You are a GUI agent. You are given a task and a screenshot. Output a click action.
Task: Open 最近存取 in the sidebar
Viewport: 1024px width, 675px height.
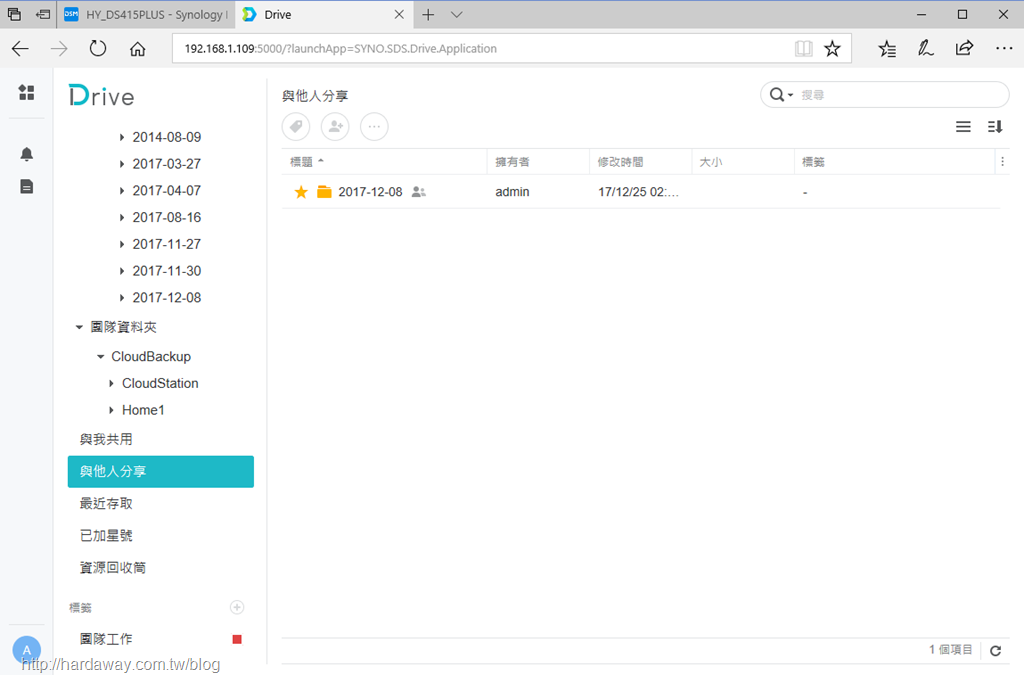[x=106, y=503]
